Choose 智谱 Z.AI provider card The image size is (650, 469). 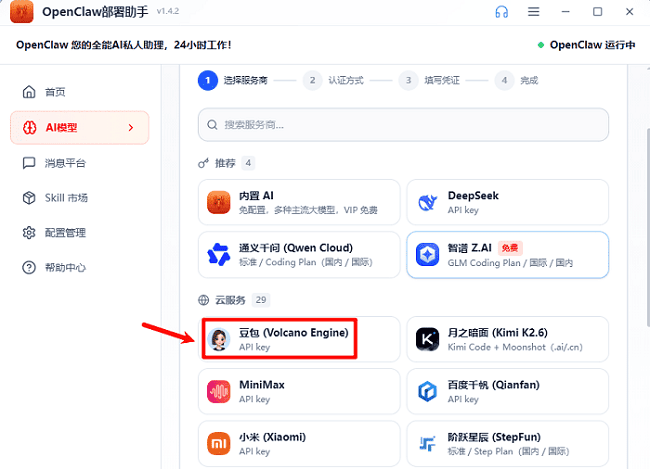508,255
